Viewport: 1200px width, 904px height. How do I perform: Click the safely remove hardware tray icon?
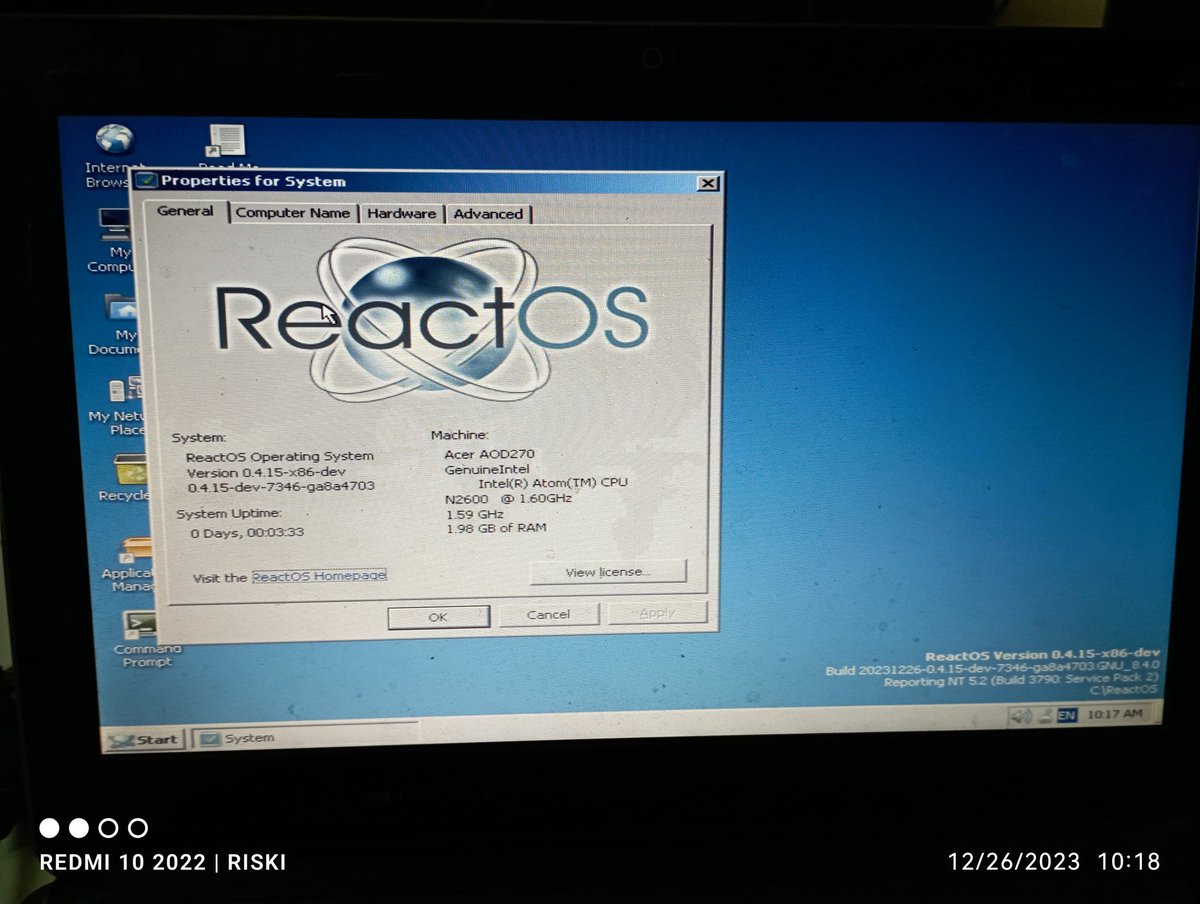click(x=1044, y=716)
